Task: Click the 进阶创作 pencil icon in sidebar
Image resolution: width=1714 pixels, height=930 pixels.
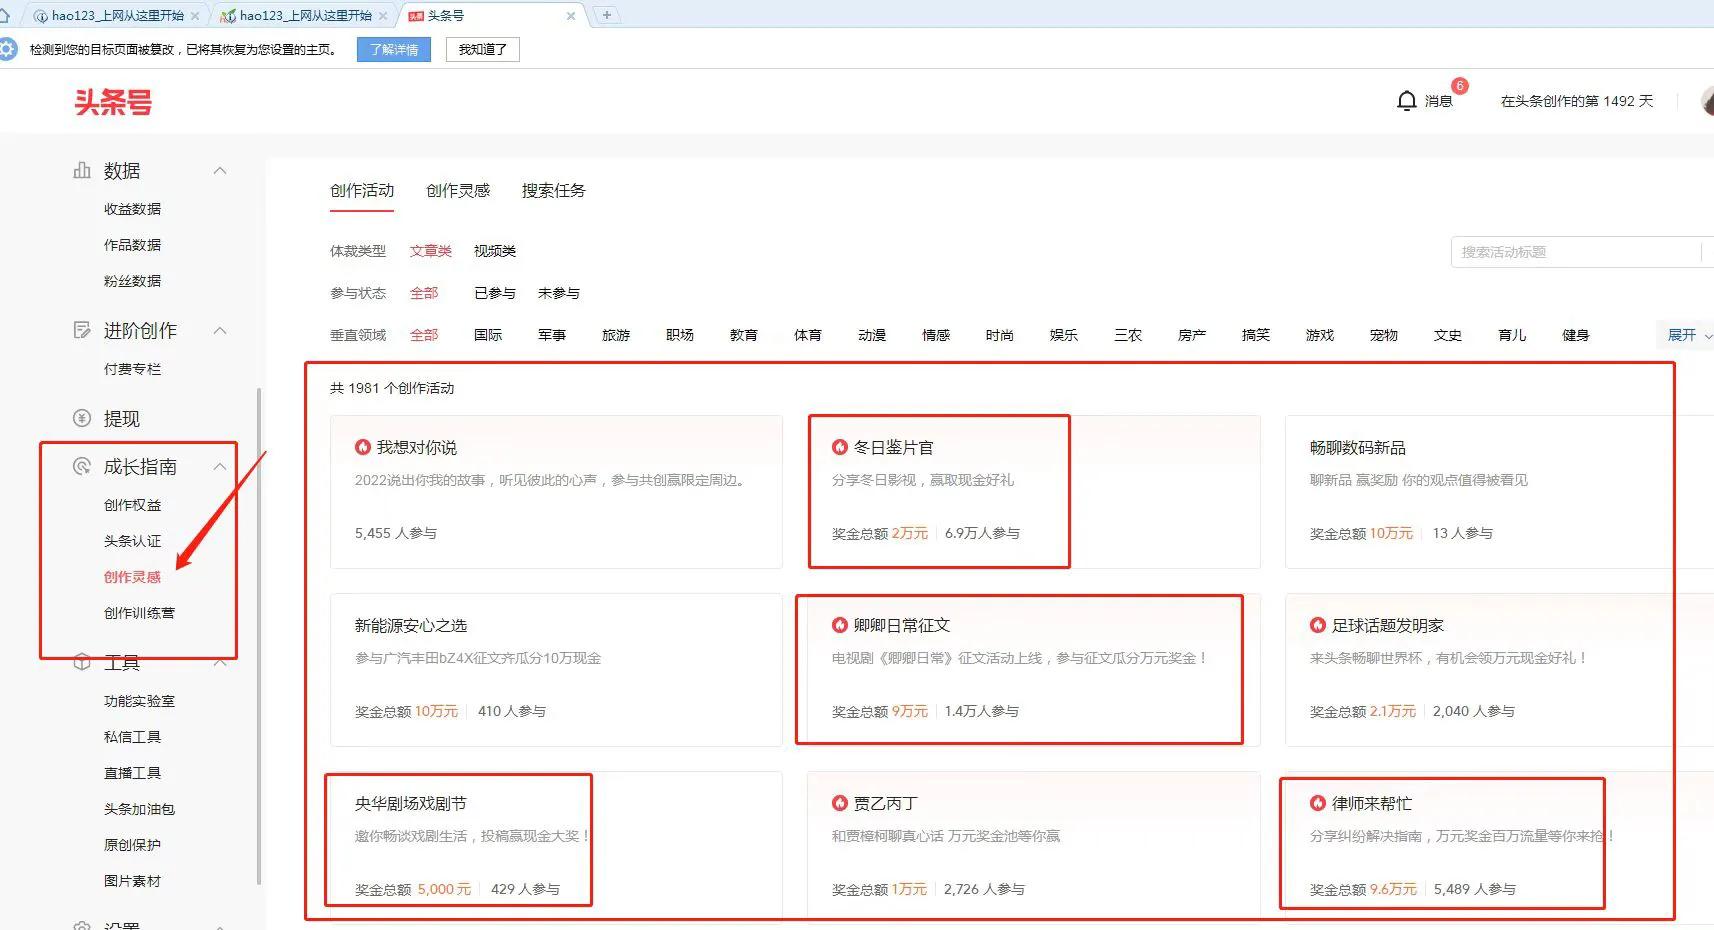Action: click(x=83, y=330)
